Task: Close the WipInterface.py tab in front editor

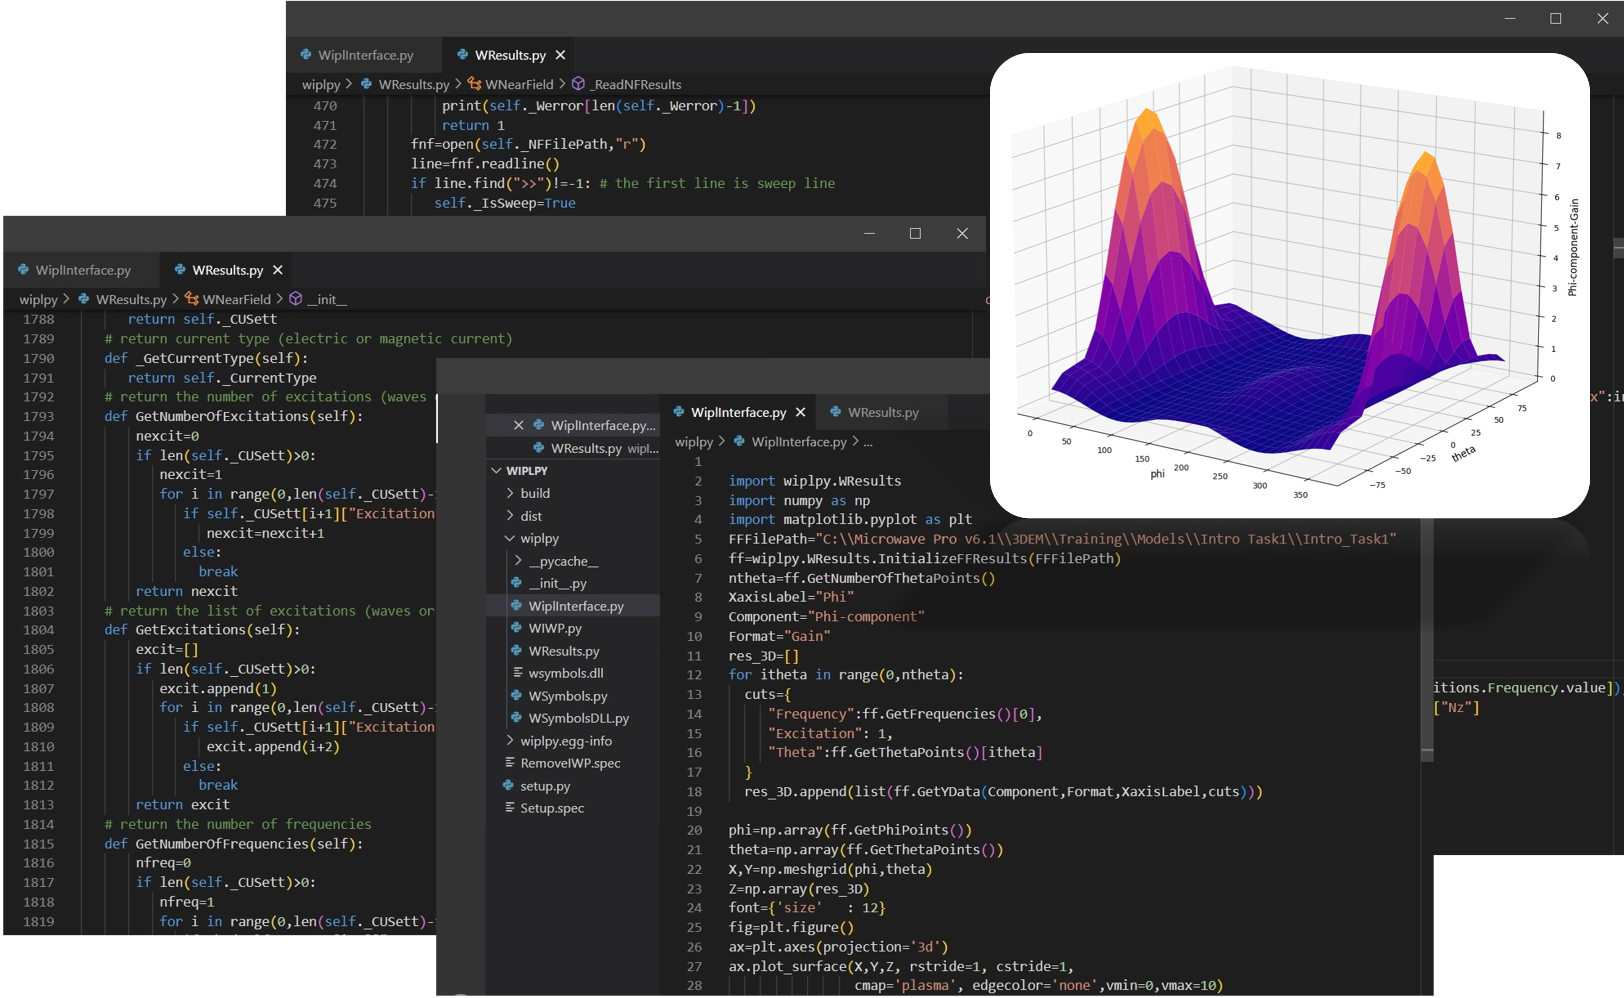Action: click(x=800, y=412)
